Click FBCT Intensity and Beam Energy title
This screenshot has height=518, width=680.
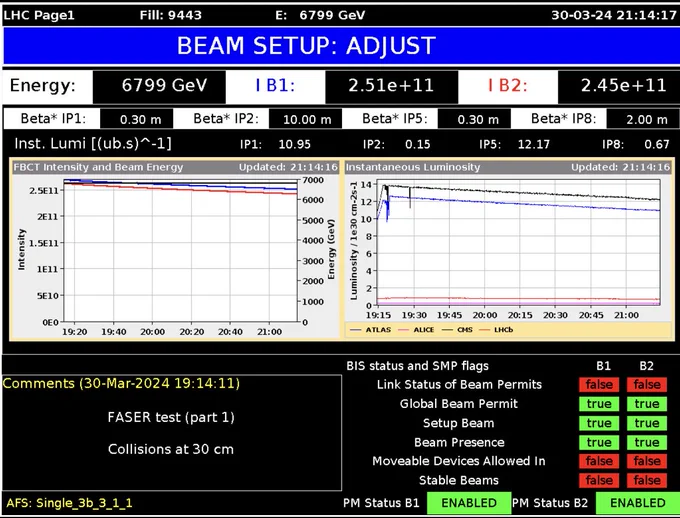[x=98, y=167]
